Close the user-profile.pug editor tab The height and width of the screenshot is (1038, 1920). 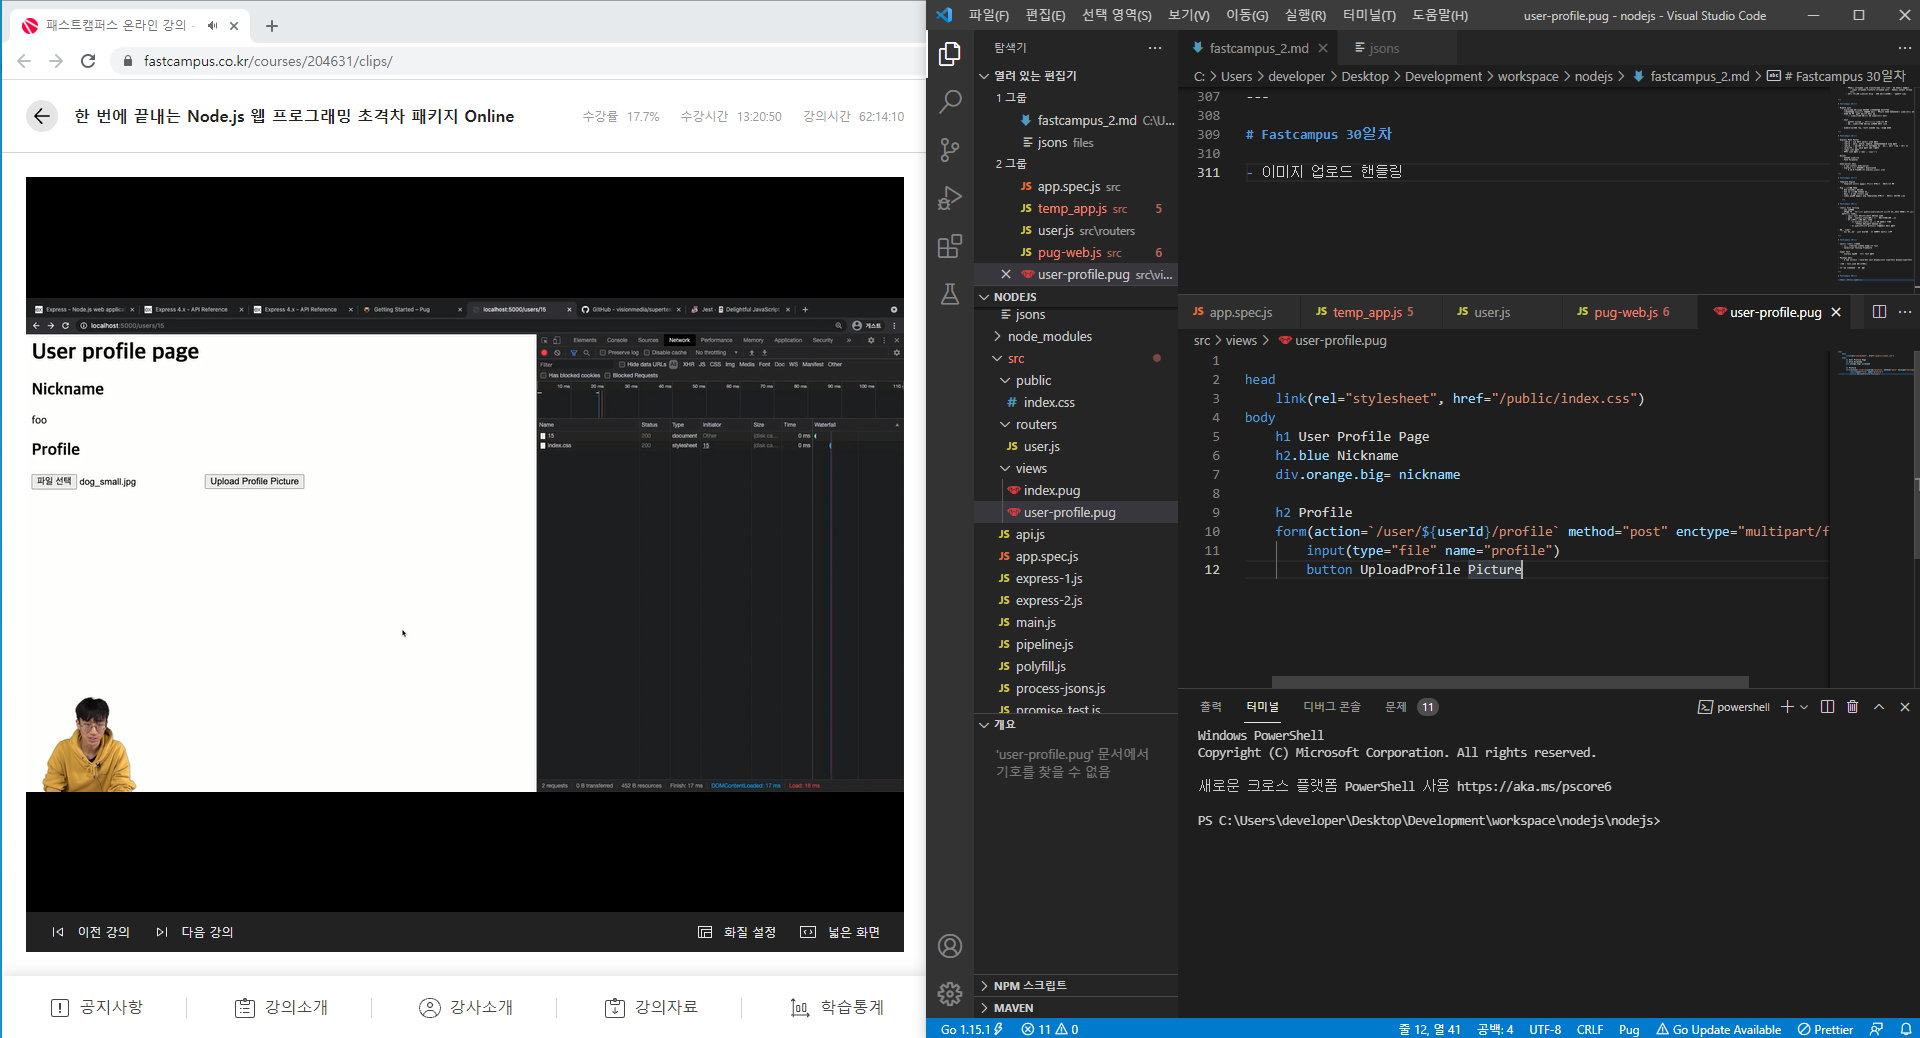(x=1836, y=312)
